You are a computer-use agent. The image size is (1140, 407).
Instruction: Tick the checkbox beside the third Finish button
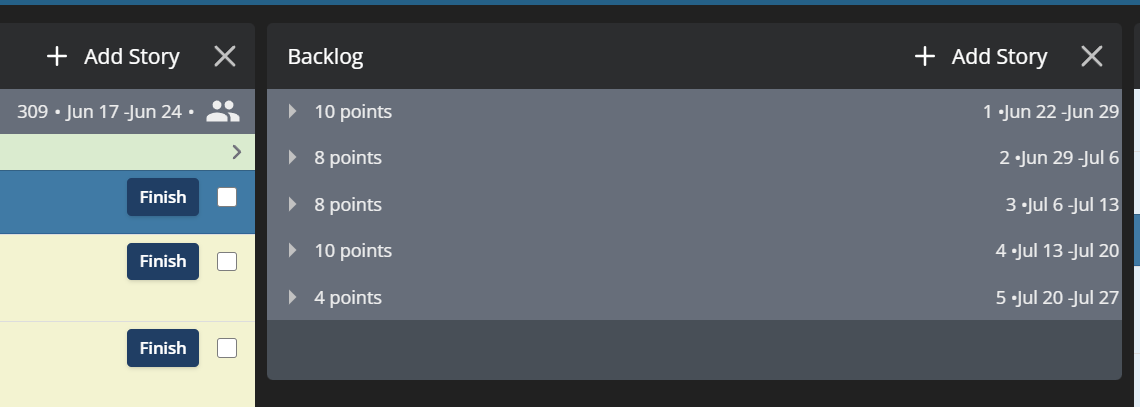(x=227, y=348)
